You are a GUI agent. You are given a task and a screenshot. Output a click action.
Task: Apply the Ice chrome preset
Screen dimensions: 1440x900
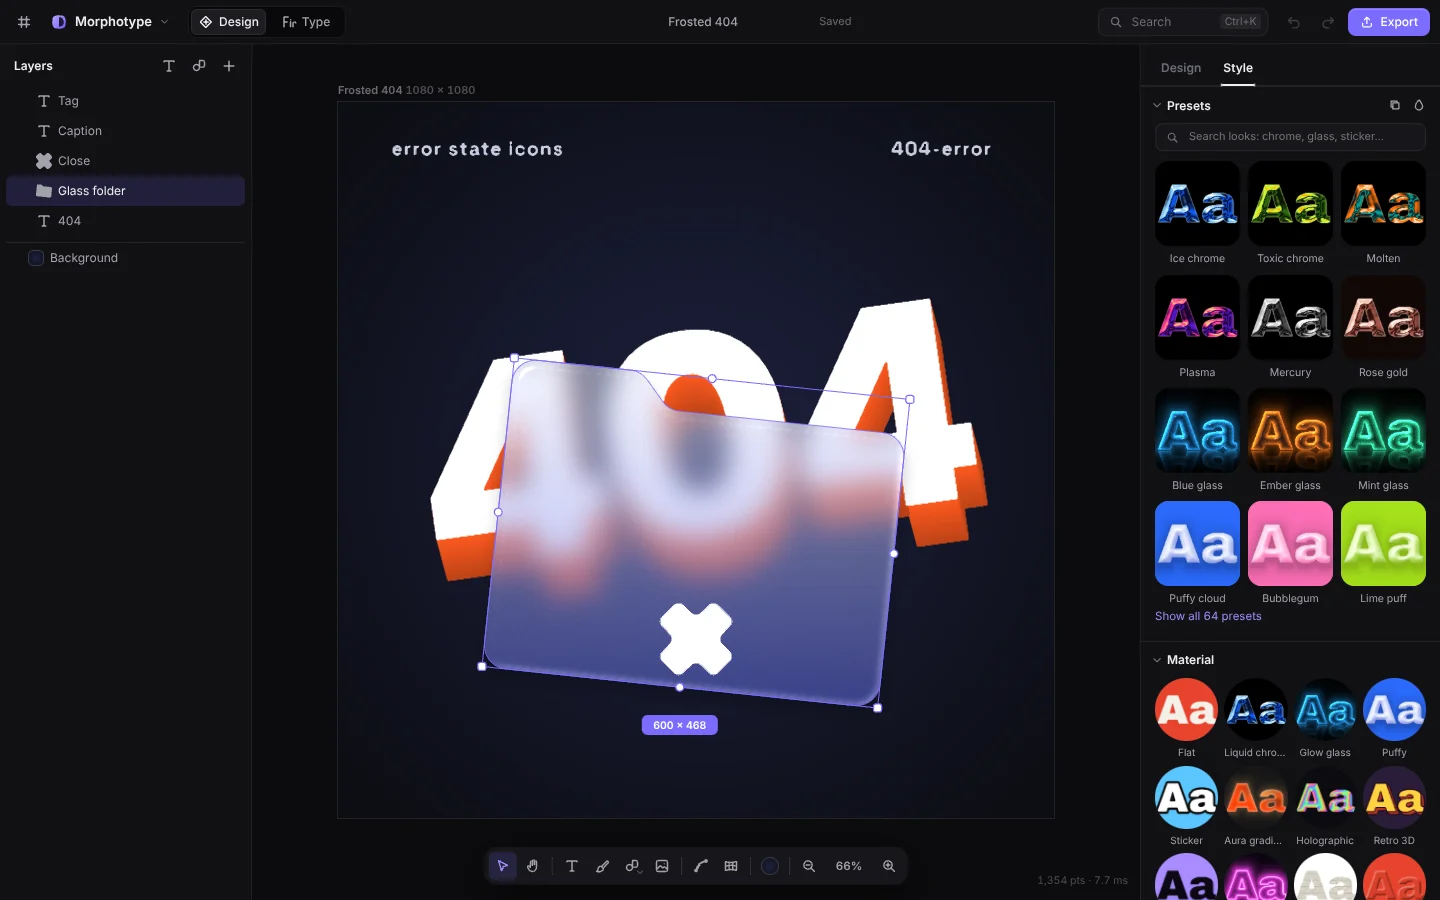(1197, 204)
